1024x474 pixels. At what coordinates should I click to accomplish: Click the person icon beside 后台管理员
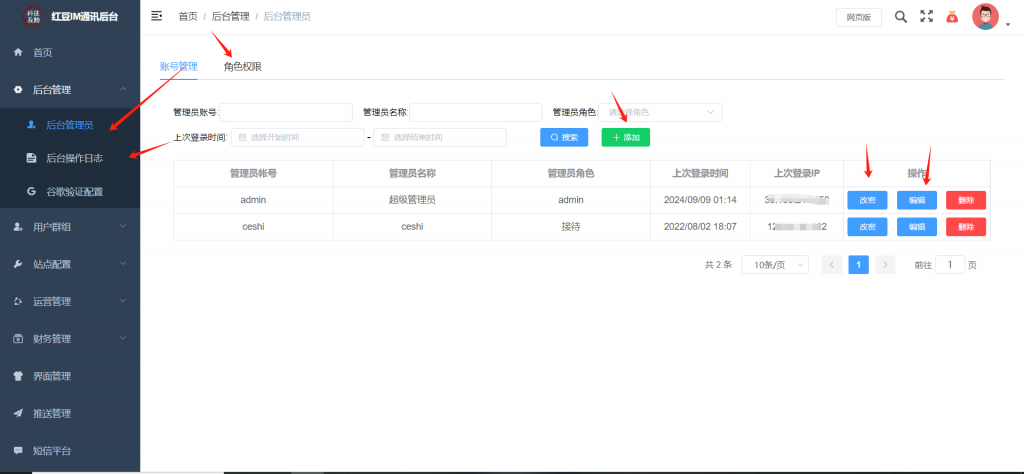(31, 124)
